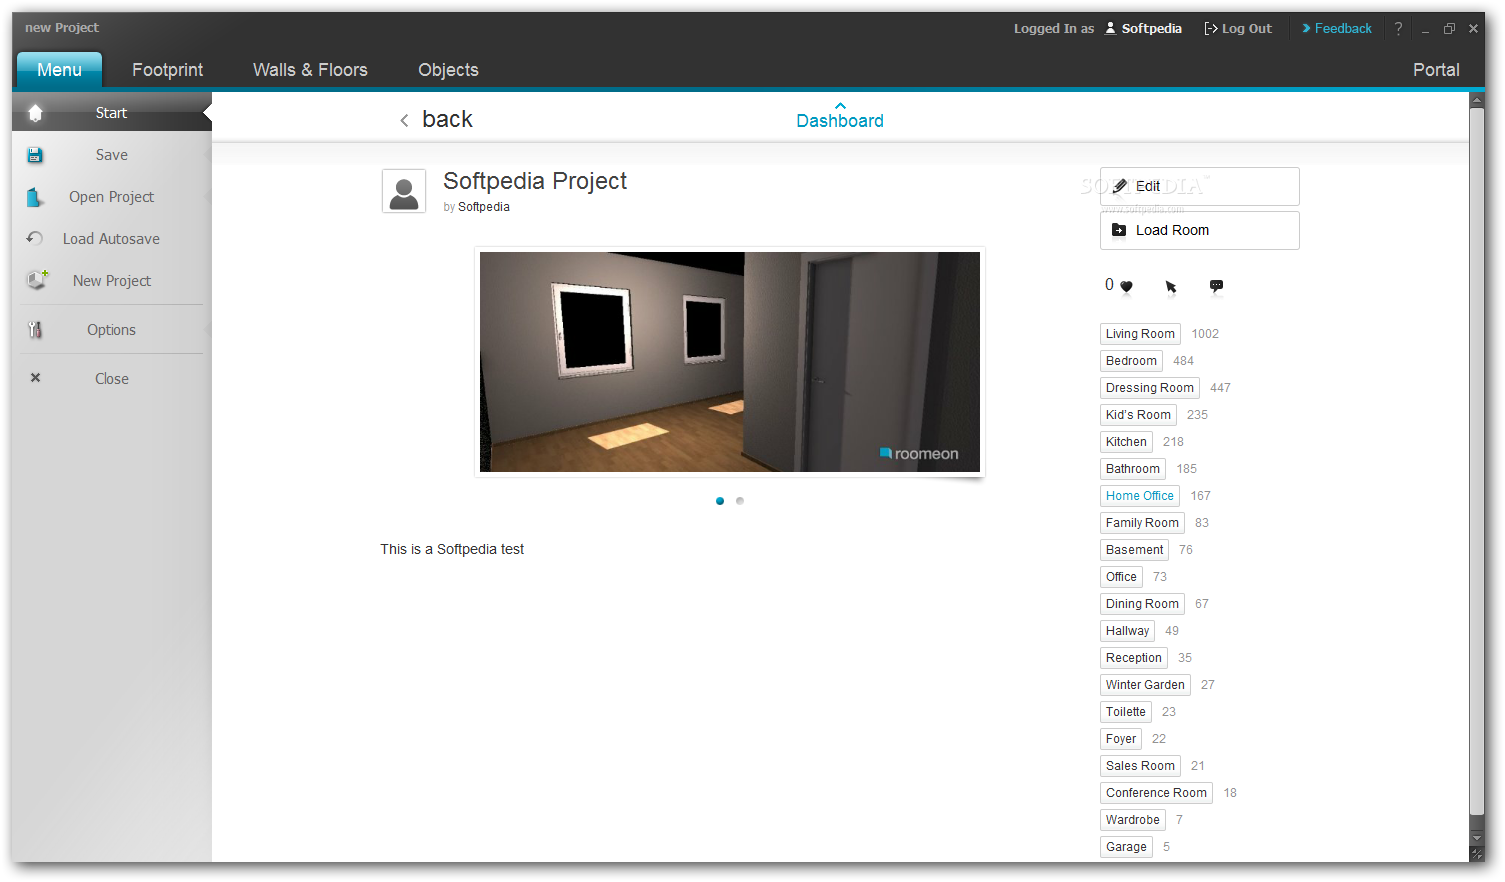
Task: Click the Wardrobe tag
Action: [1133, 820]
